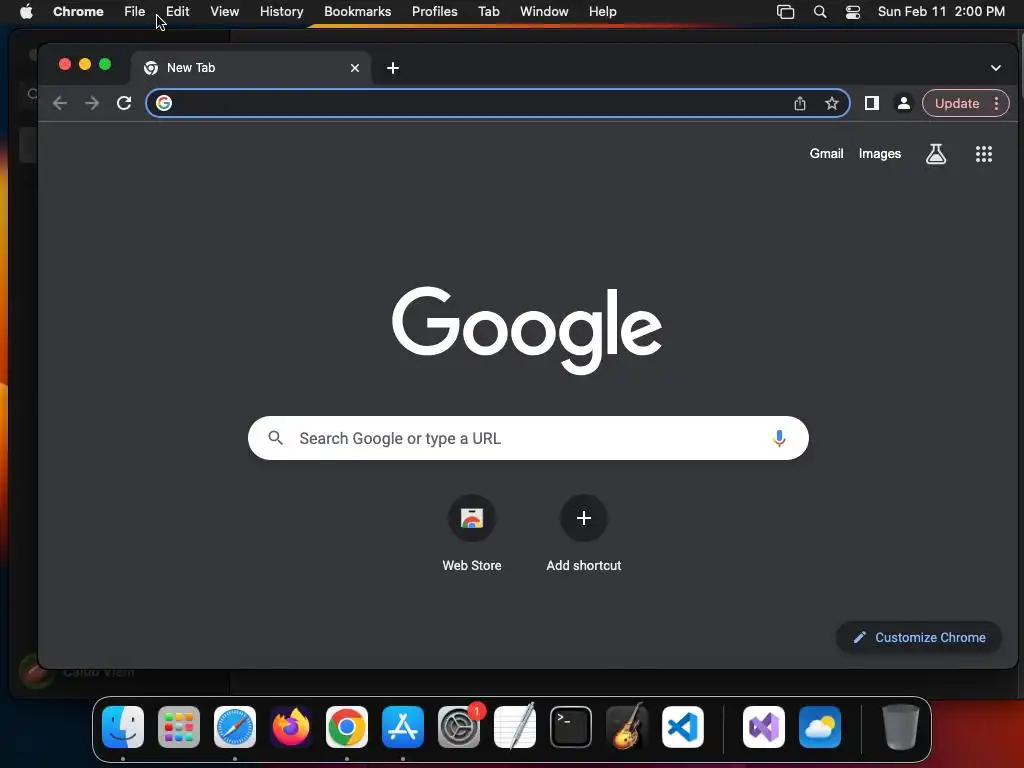
Task: Expand the tab search chevron
Action: click(995, 68)
